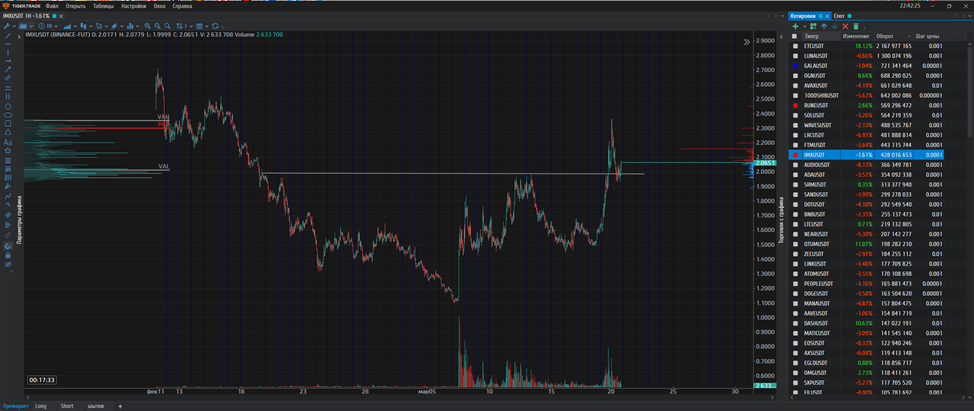The width and height of the screenshot is (974, 411).
Task: Select the star marker tool
Action: tap(8, 151)
